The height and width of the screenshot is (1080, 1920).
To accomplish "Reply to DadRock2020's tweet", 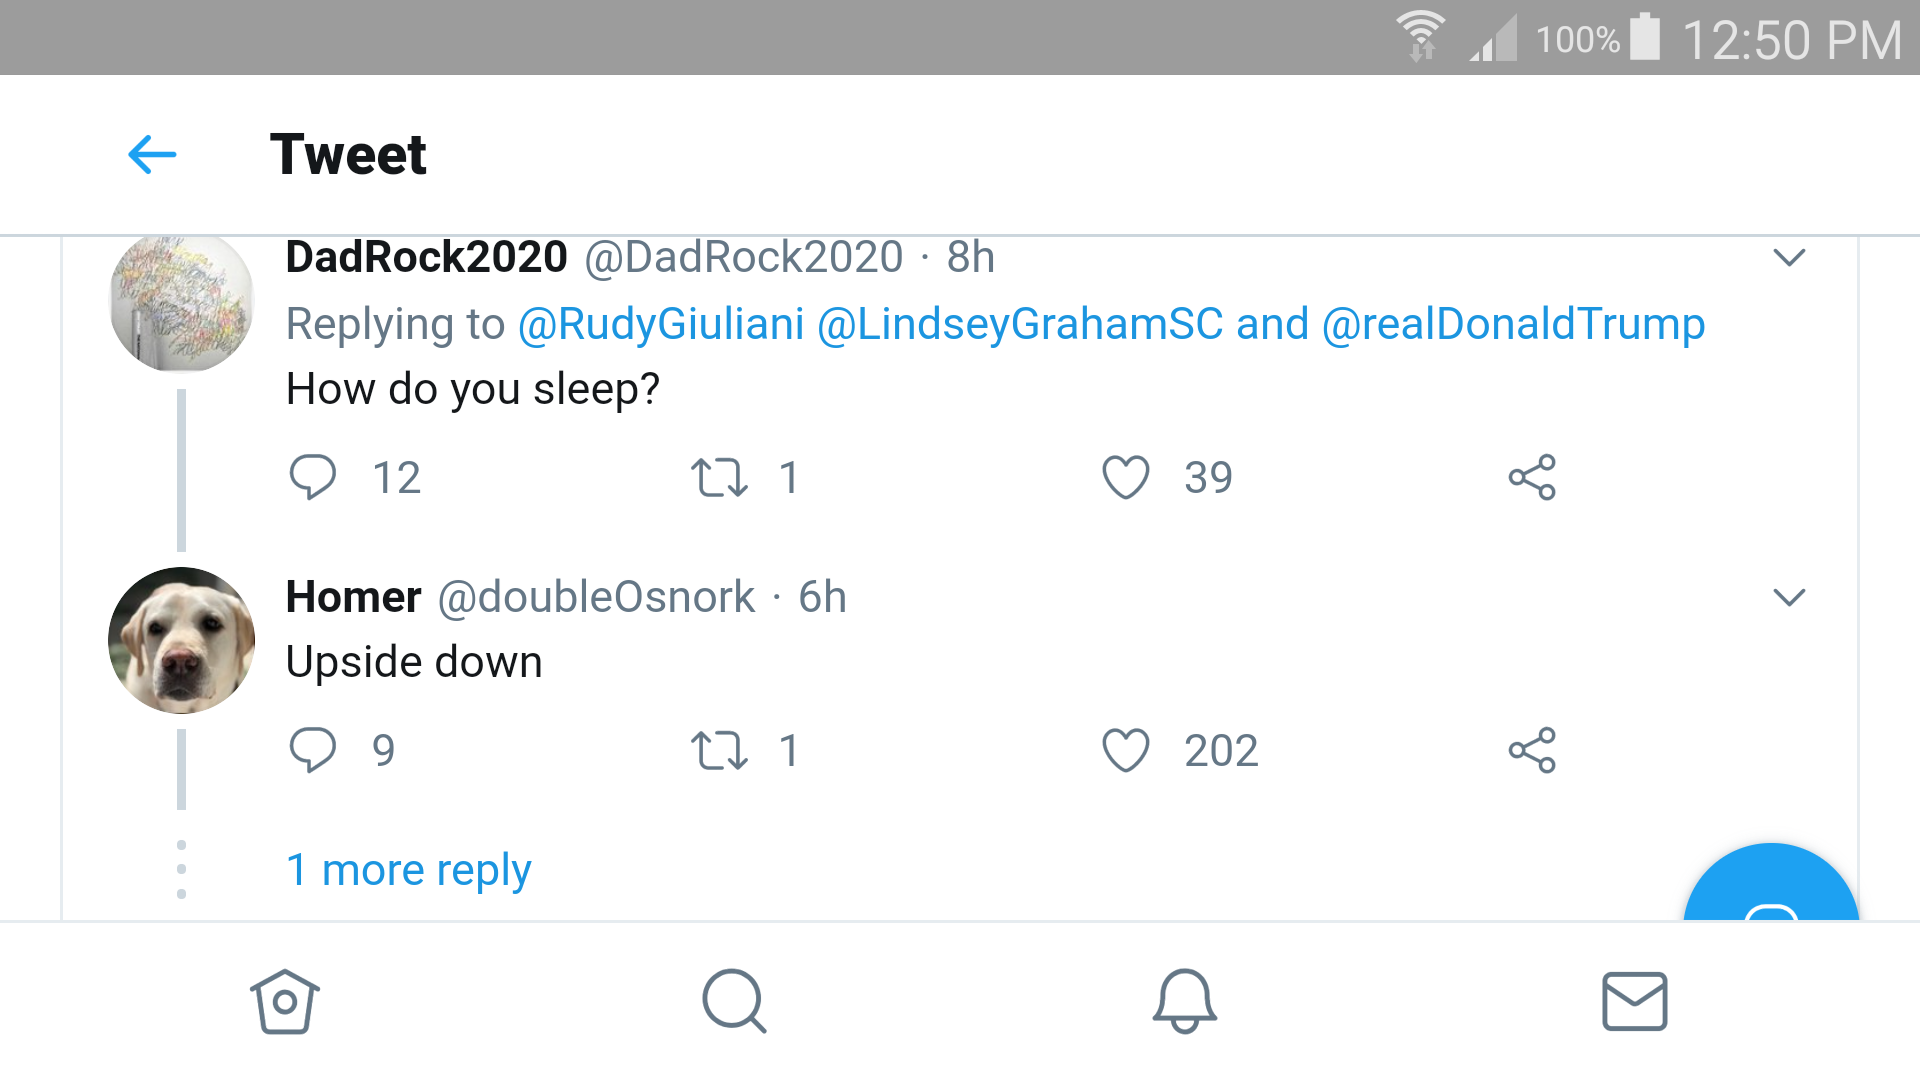I will [313, 477].
